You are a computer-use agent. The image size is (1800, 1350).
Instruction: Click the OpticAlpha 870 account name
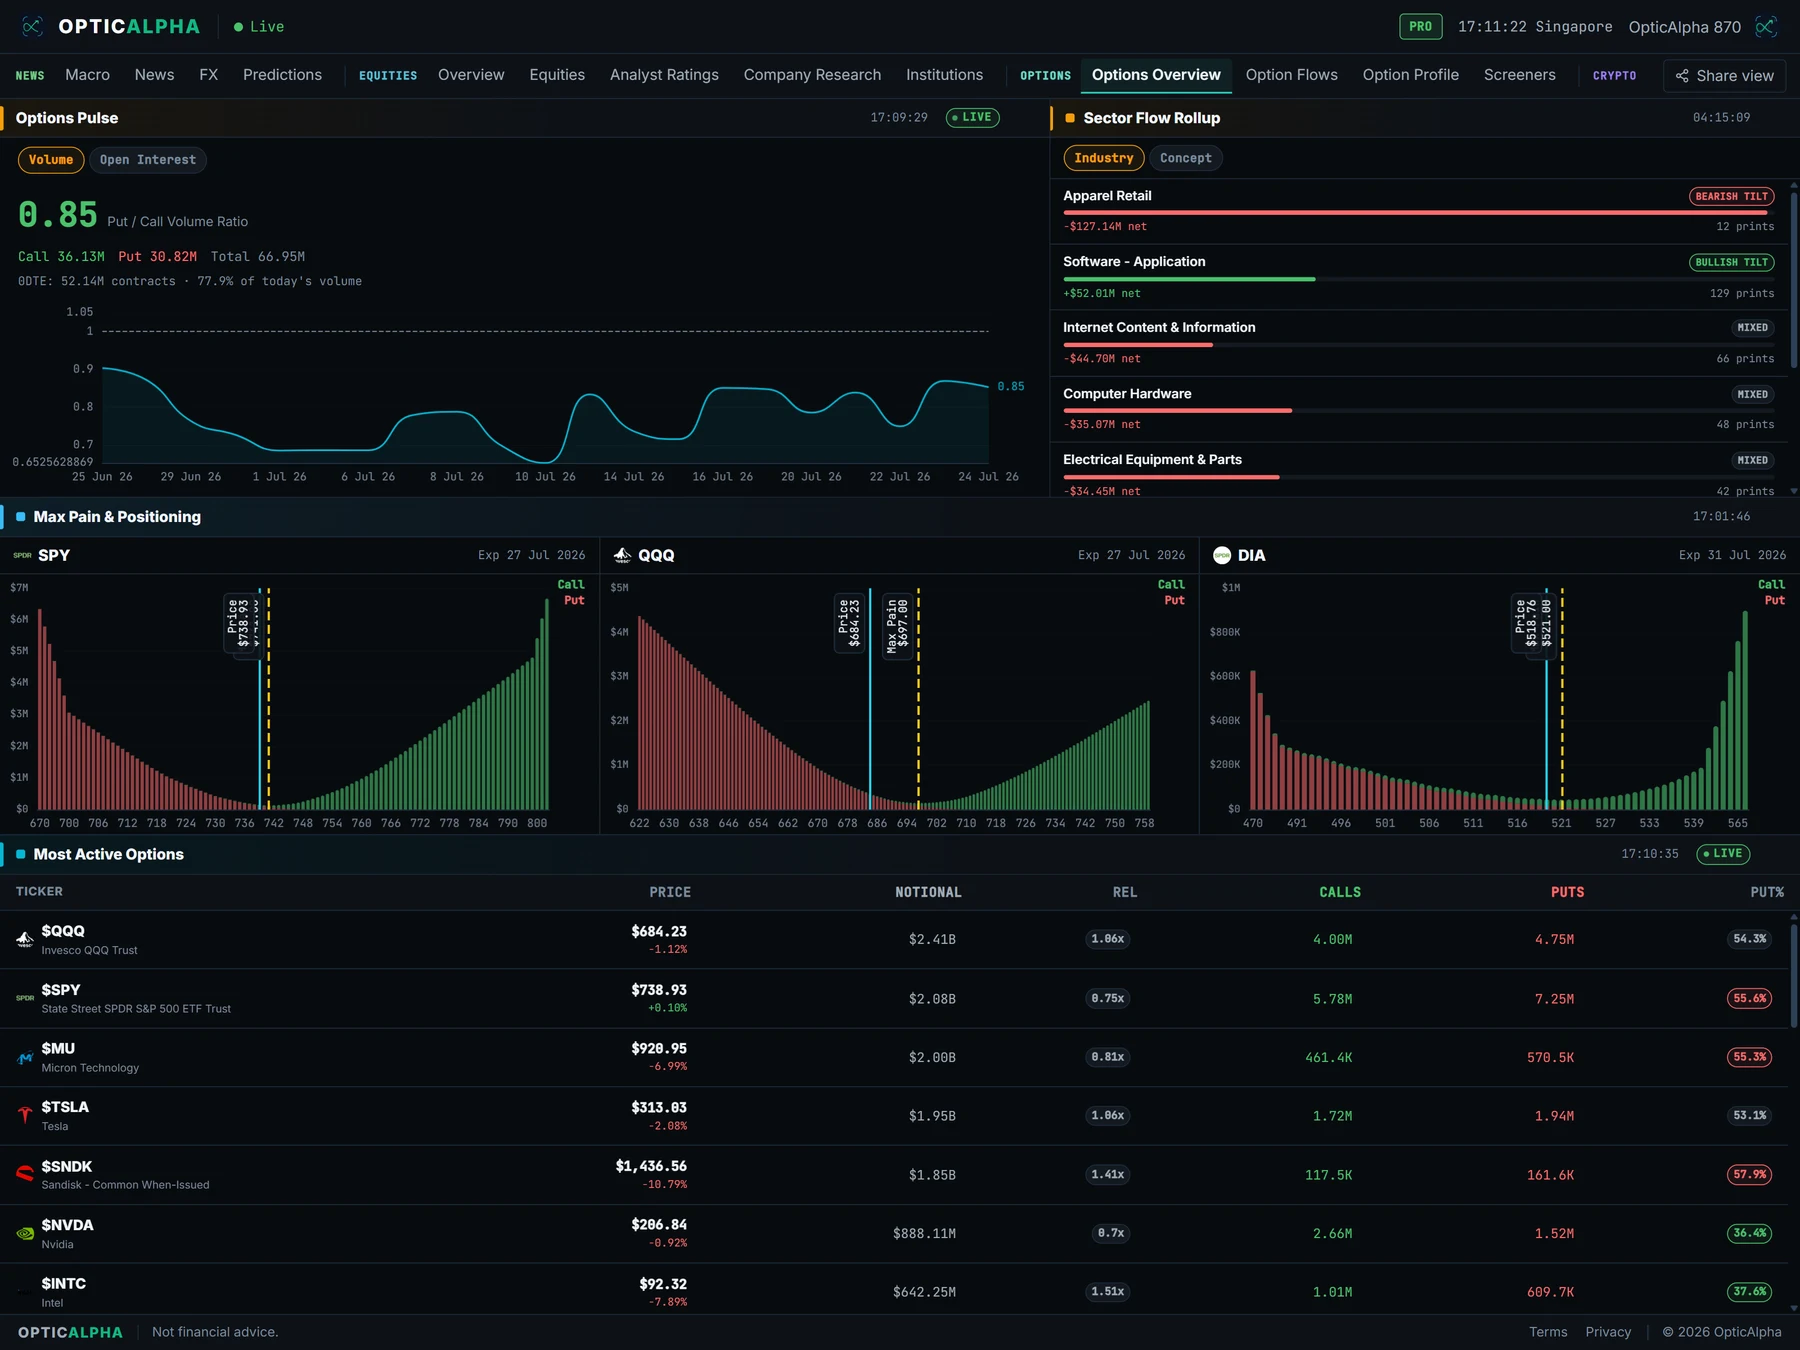click(1684, 27)
